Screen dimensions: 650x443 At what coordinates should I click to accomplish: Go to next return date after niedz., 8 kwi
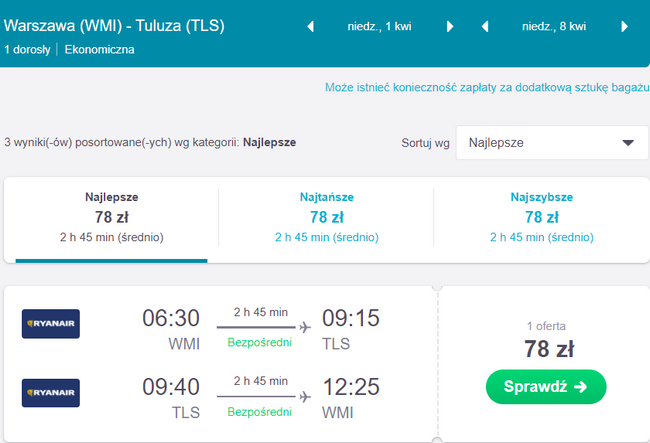click(624, 27)
